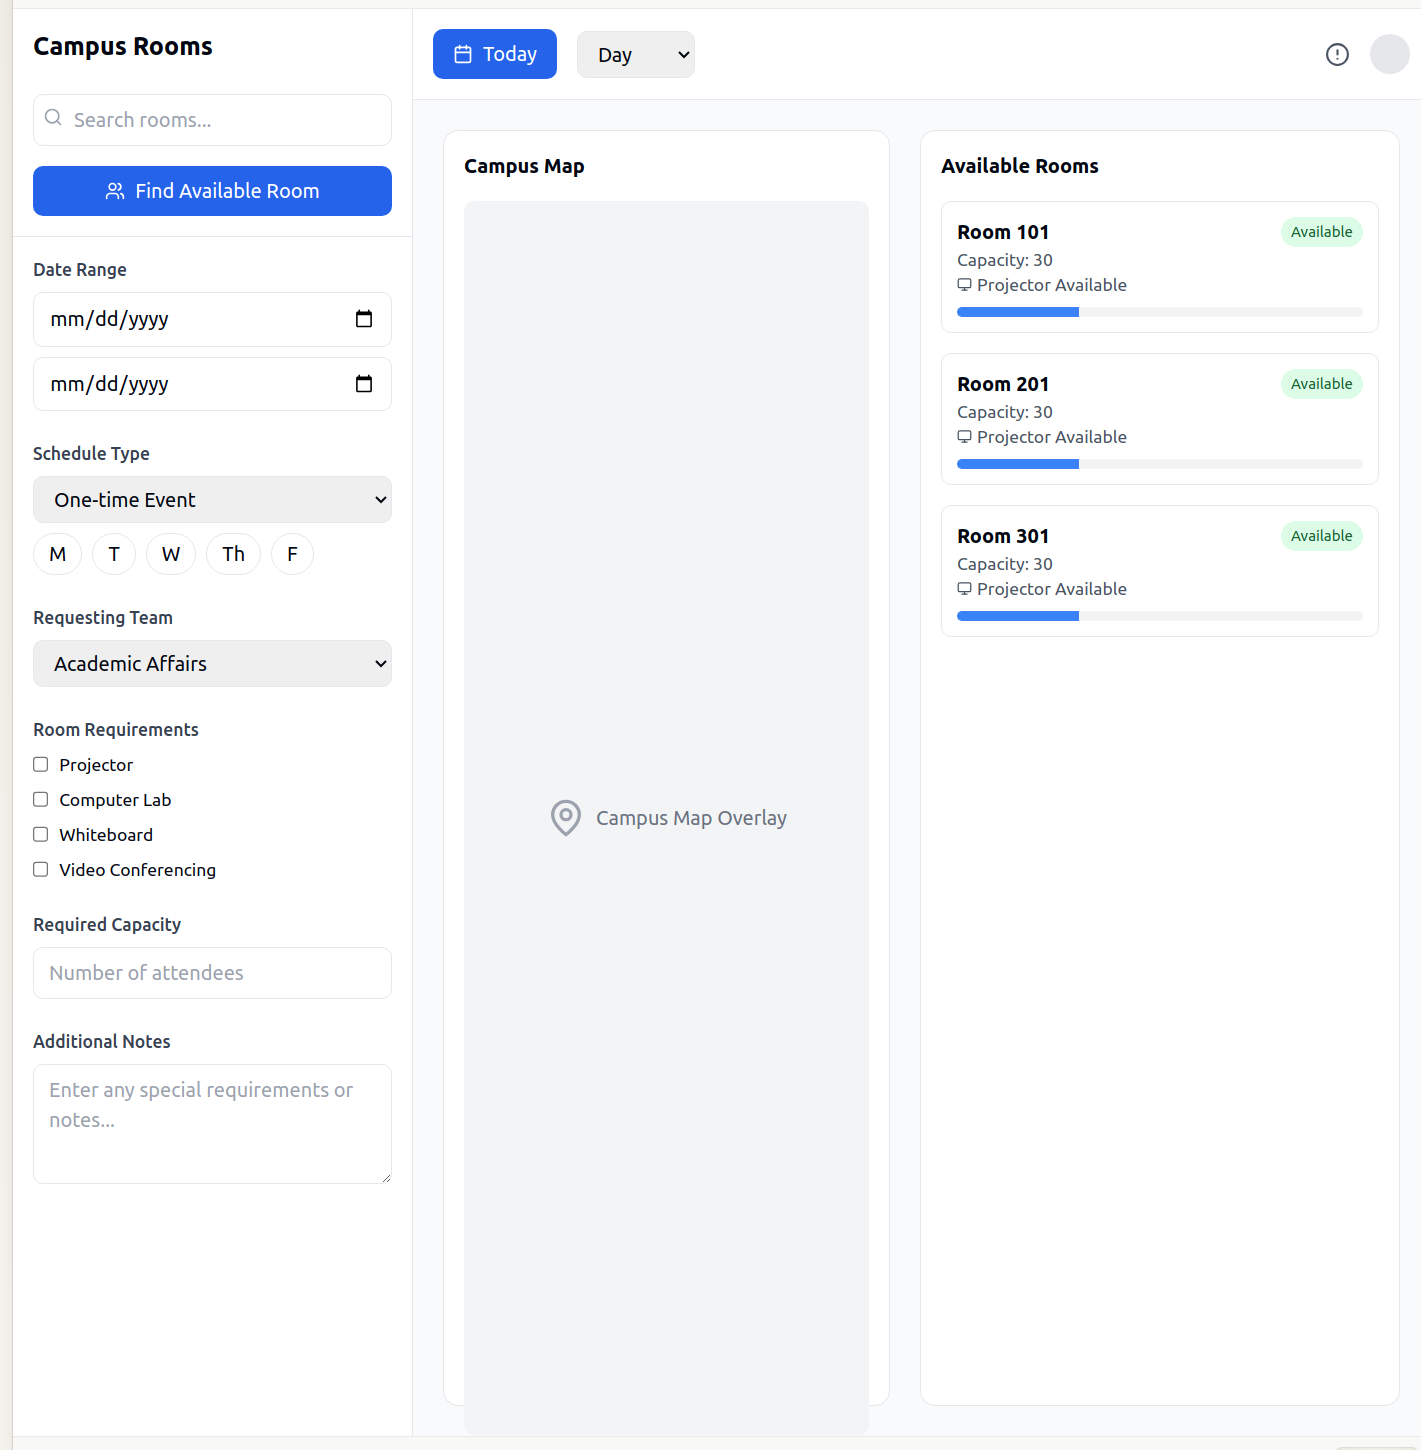The width and height of the screenshot is (1421, 1450).
Task: Open the Requesting Team dropdown
Action: click(x=212, y=664)
